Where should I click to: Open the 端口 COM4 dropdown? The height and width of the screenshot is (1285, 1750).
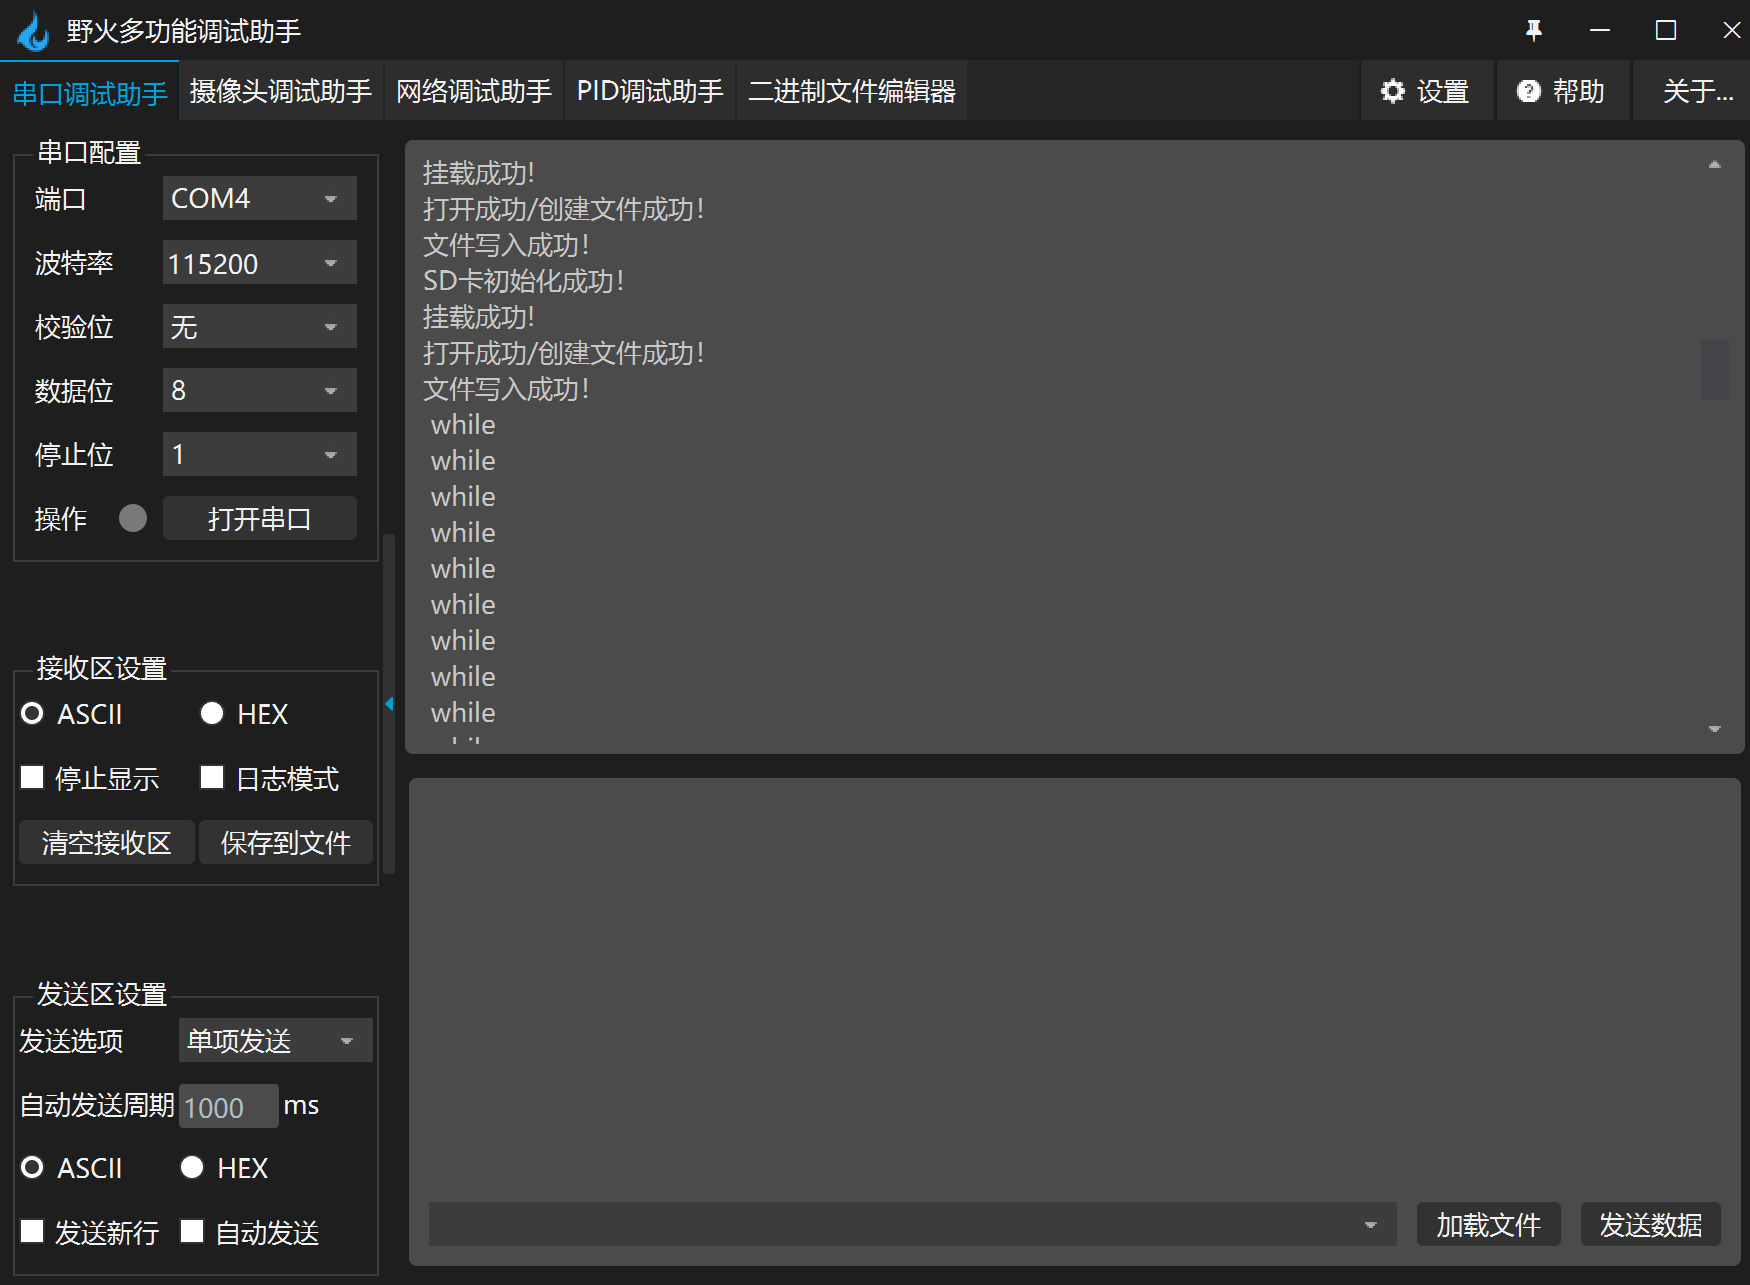click(260, 198)
